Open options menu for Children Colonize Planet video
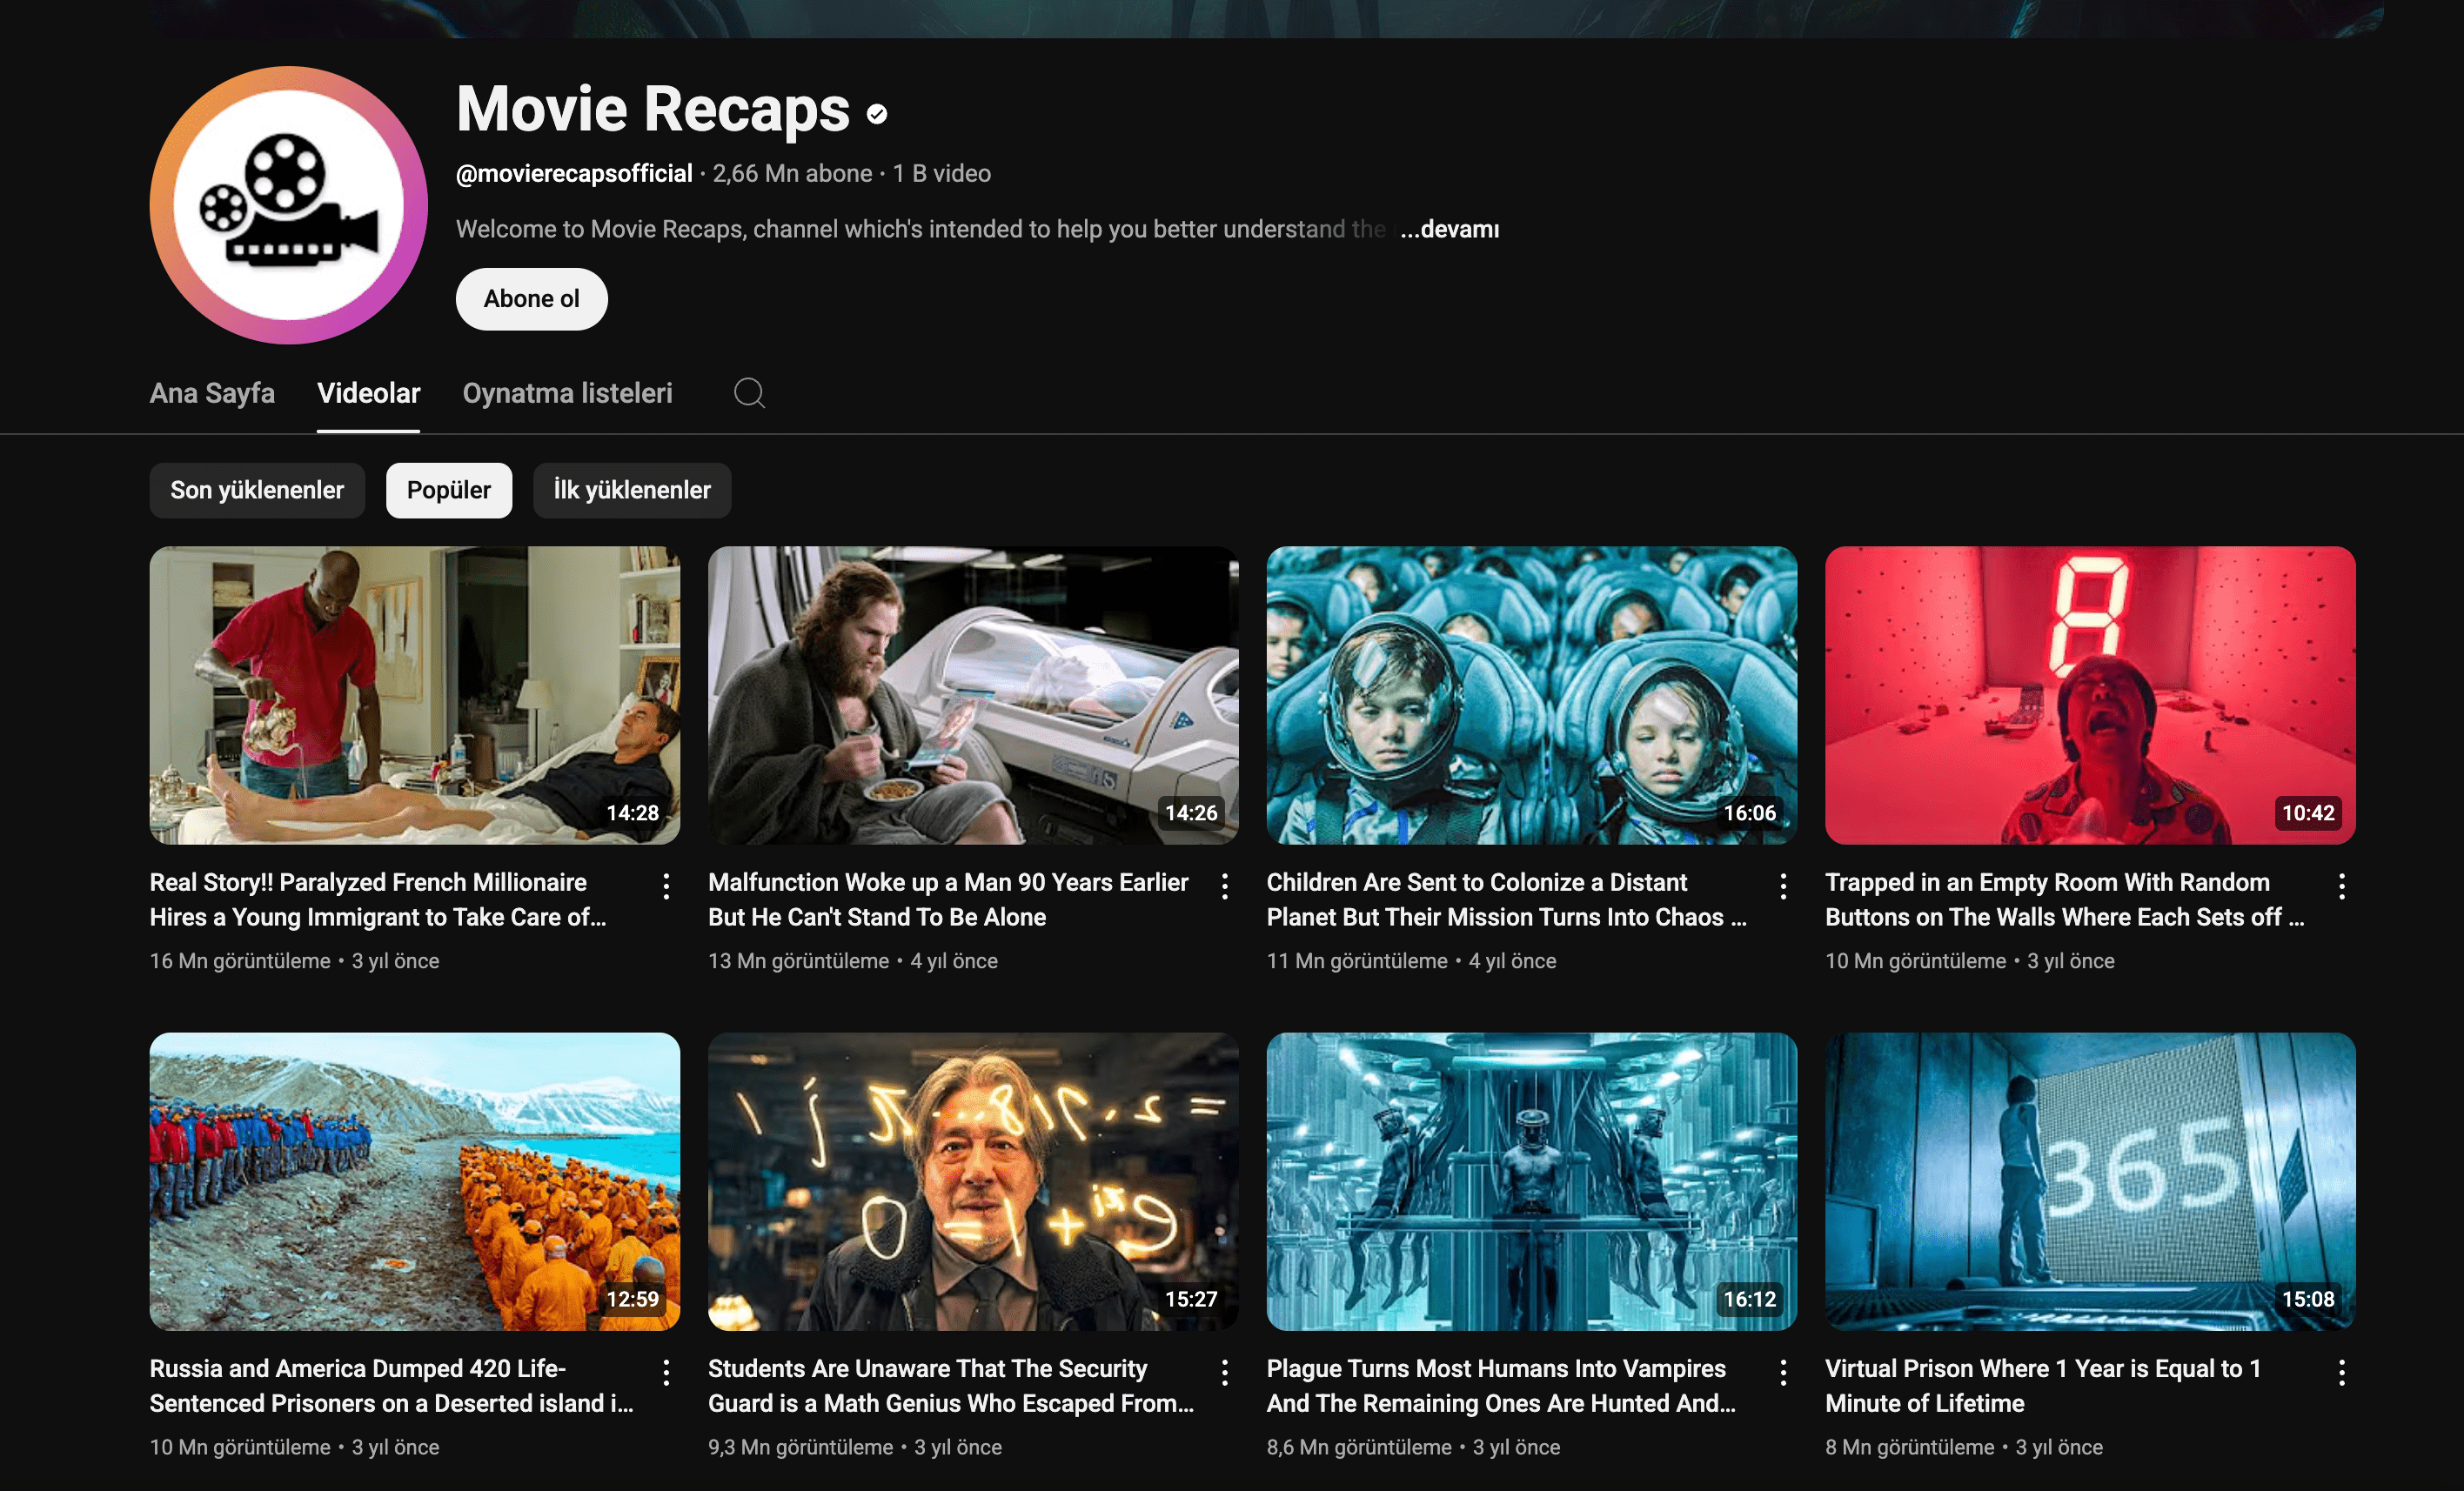2464x1491 pixels. coord(1783,886)
